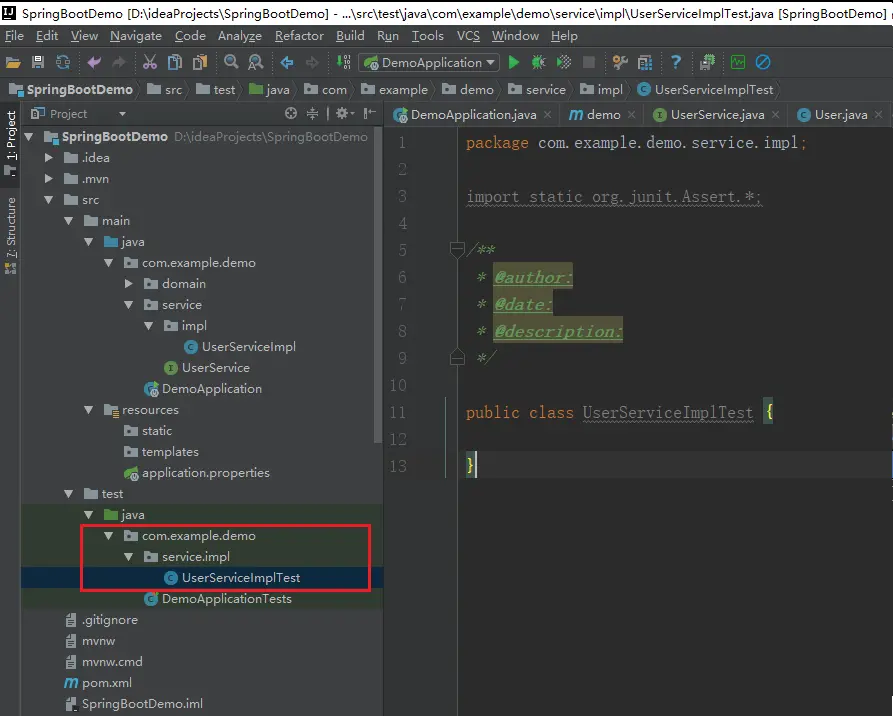Viewport: 893px width, 716px height.
Task: Collapse the resources folder
Action: [x=89, y=410]
